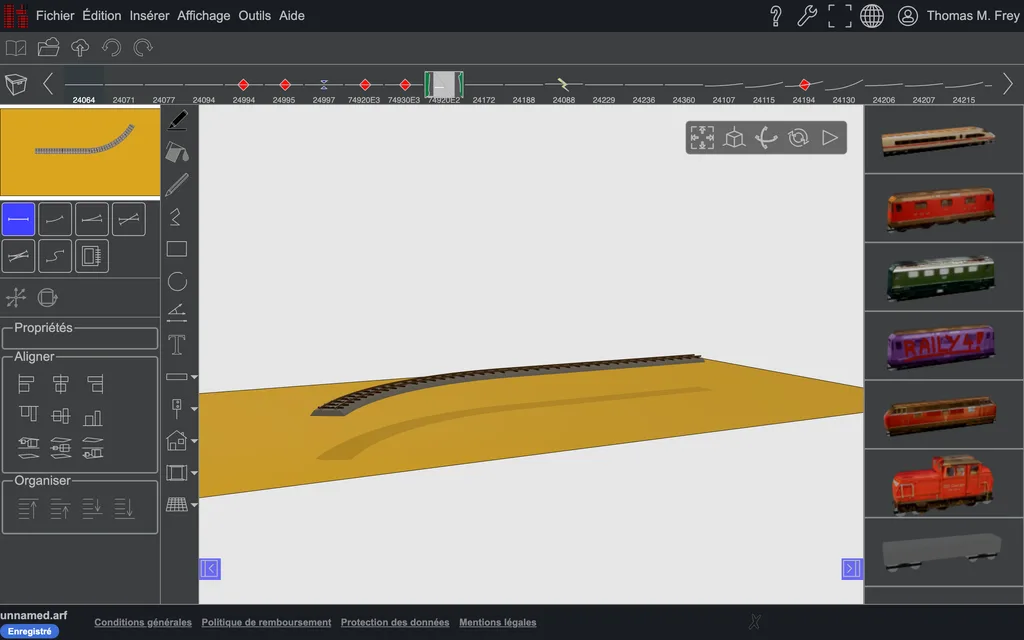
Task: Select the straight track type button
Action: click(18, 219)
